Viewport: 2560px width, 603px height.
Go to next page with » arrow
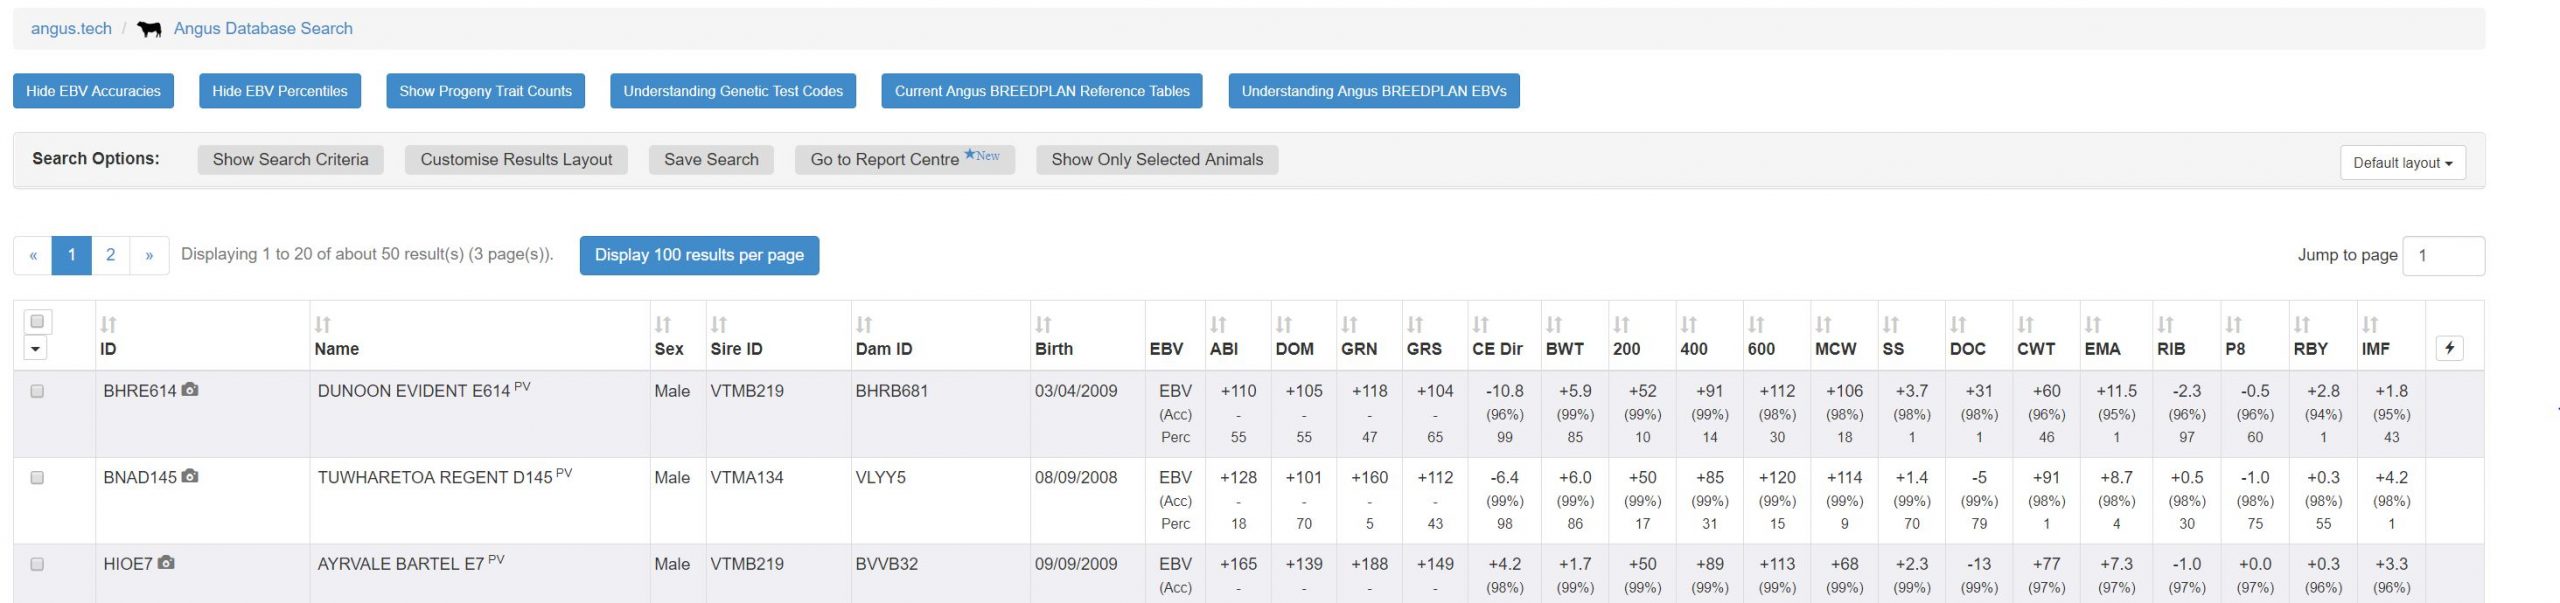(x=149, y=255)
